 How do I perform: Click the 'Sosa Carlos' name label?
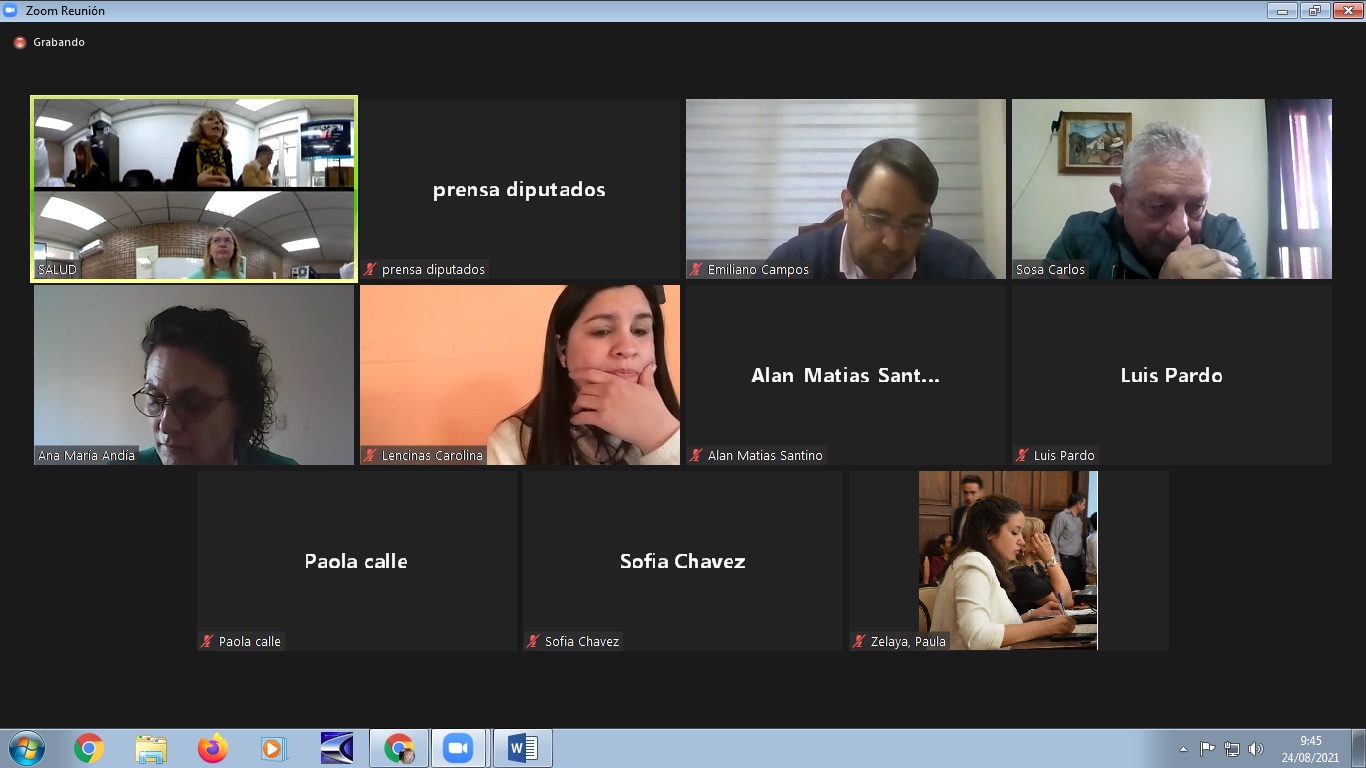click(x=1050, y=270)
